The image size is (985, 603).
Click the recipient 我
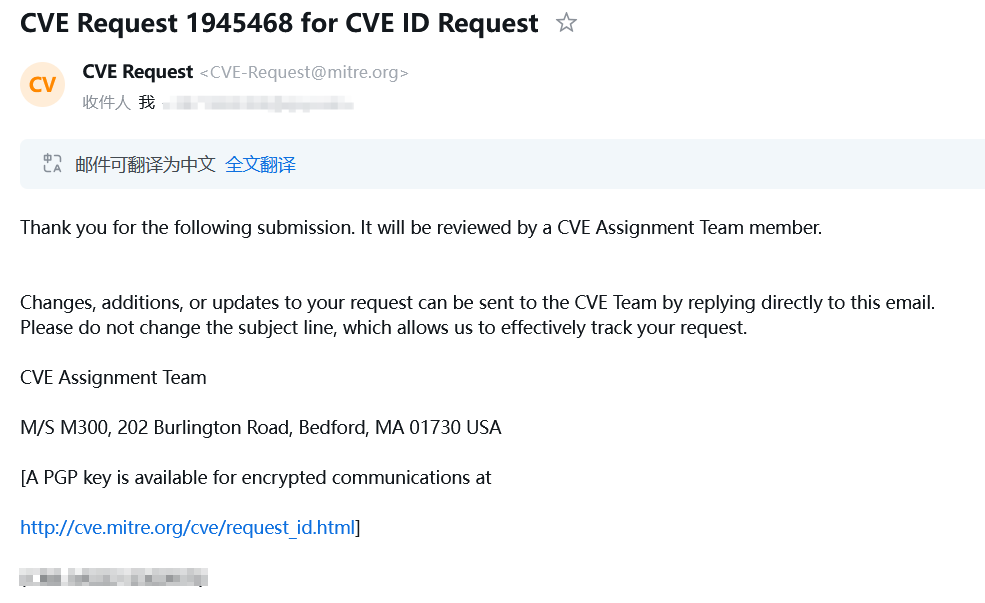click(x=147, y=102)
